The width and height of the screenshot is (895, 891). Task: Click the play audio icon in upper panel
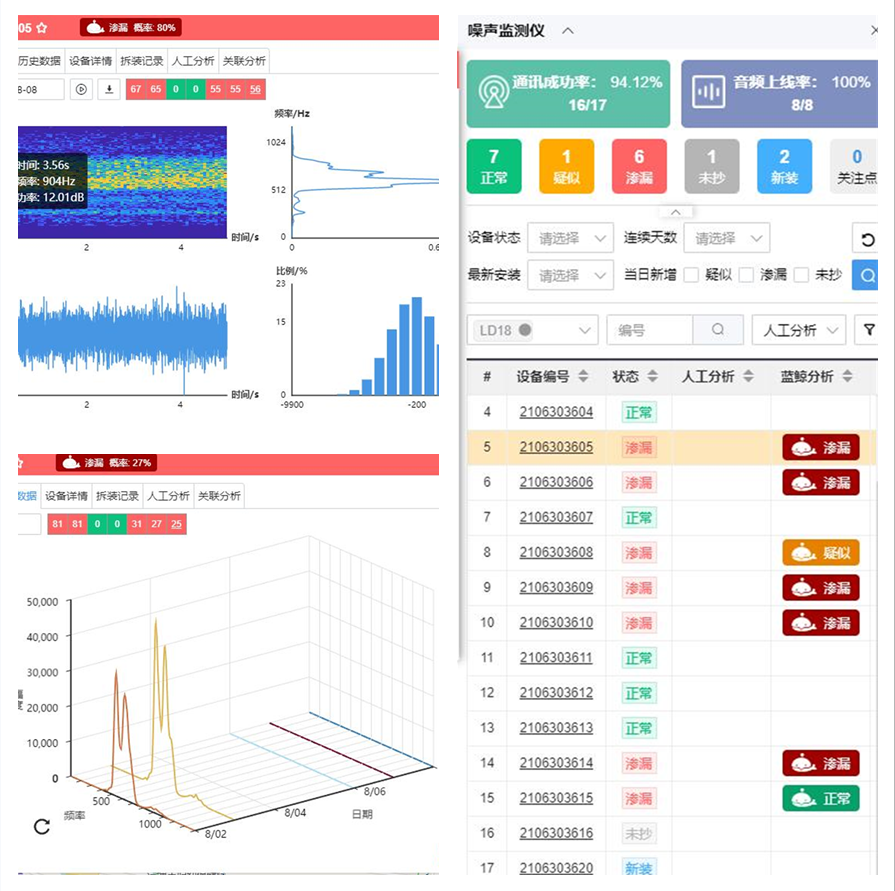point(82,89)
